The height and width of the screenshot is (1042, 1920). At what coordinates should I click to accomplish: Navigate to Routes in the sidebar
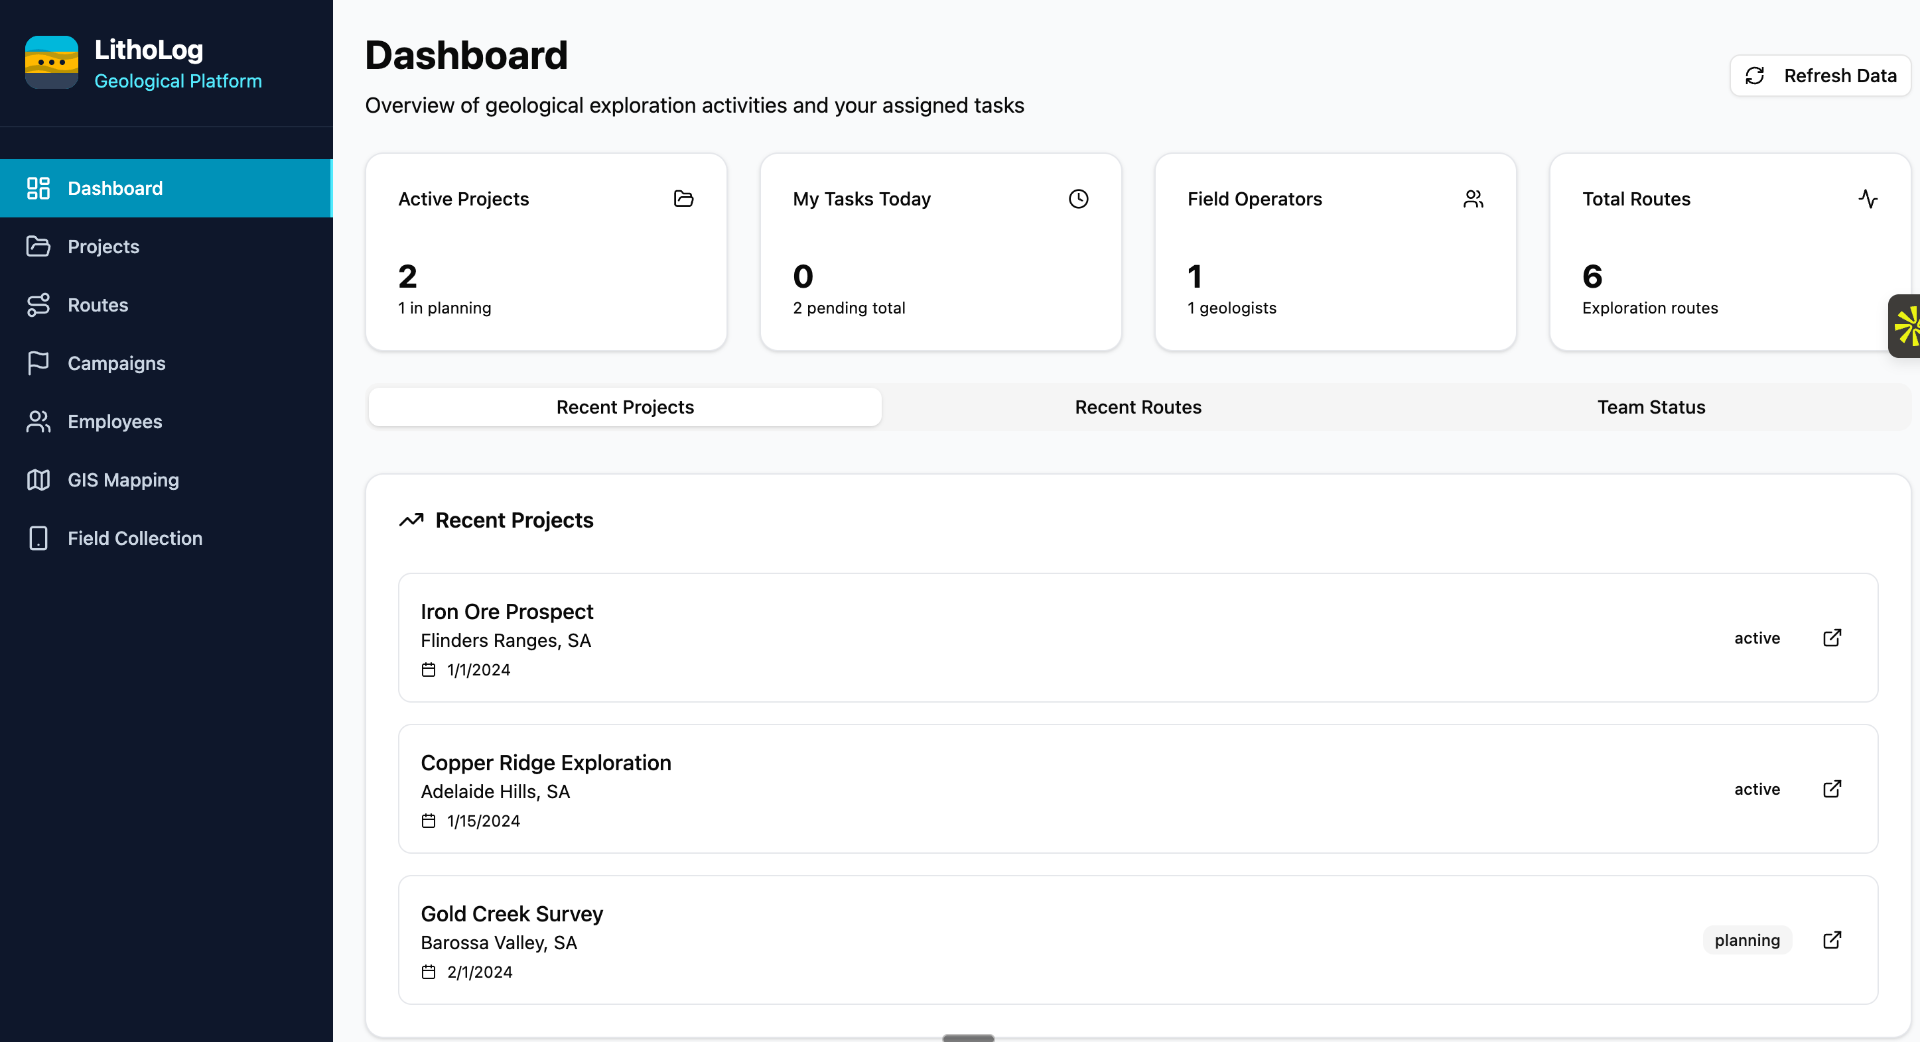pyautogui.click(x=98, y=305)
